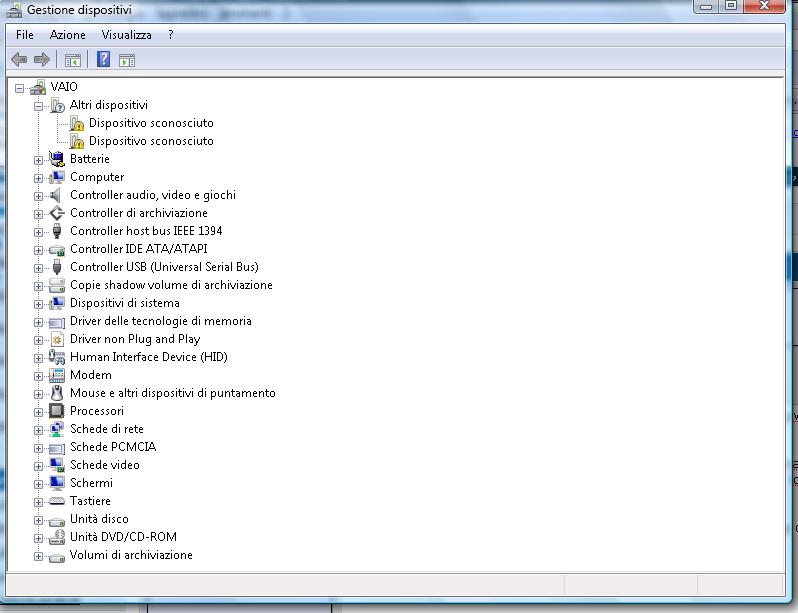This screenshot has width=798, height=613.
Task: Click the Copie shadow volume icon
Action: point(57,285)
